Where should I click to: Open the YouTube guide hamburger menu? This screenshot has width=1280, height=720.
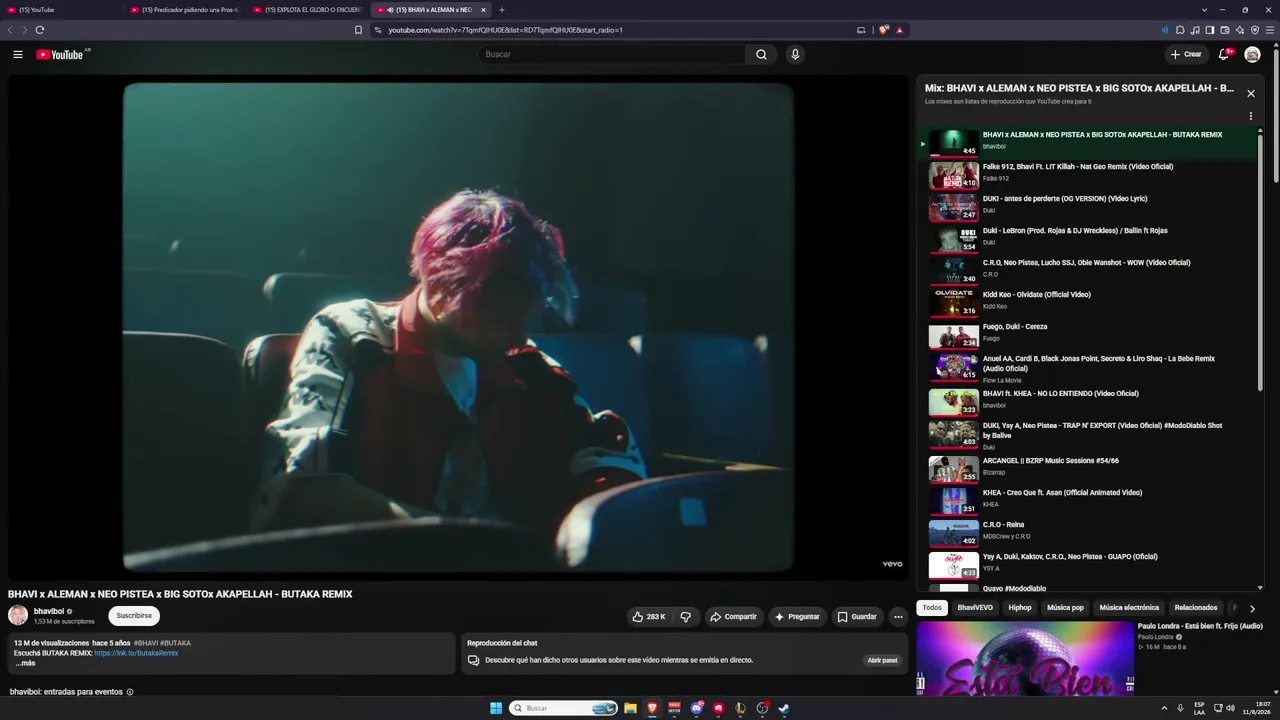tap(18, 54)
